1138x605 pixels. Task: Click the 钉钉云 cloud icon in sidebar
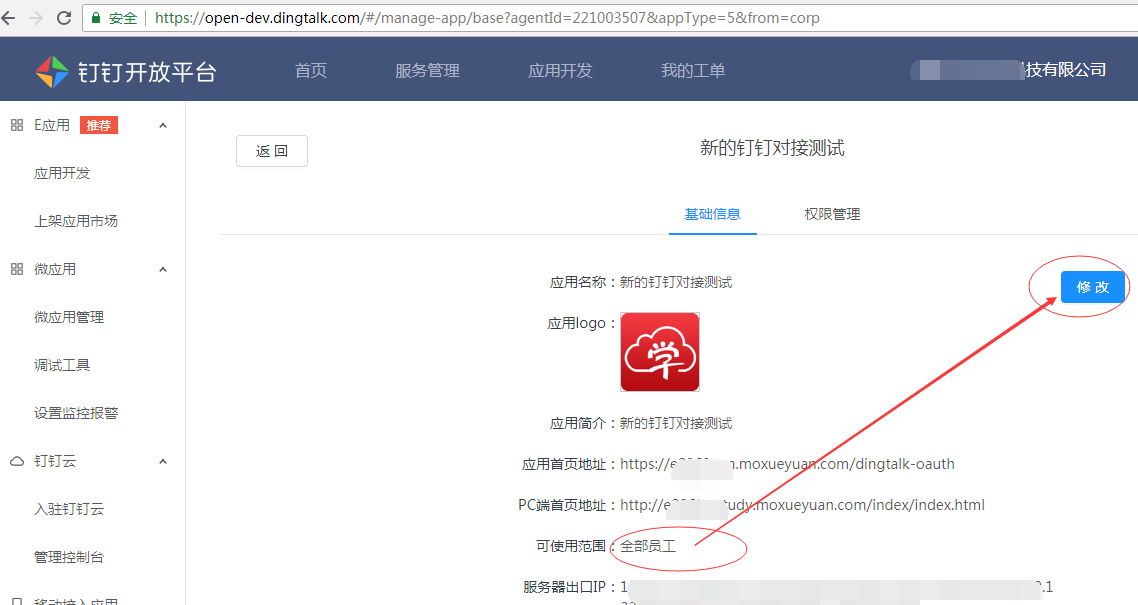(x=17, y=461)
